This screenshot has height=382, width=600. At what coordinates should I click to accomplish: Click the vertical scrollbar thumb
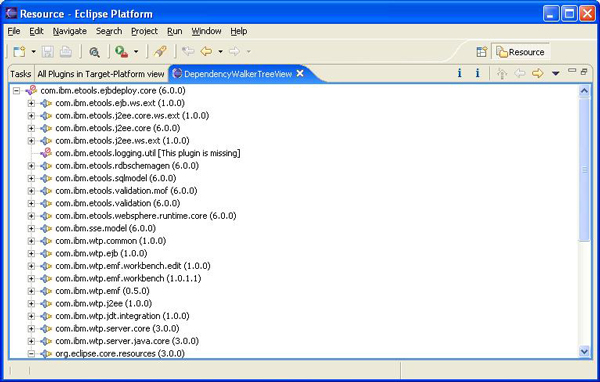click(584, 170)
